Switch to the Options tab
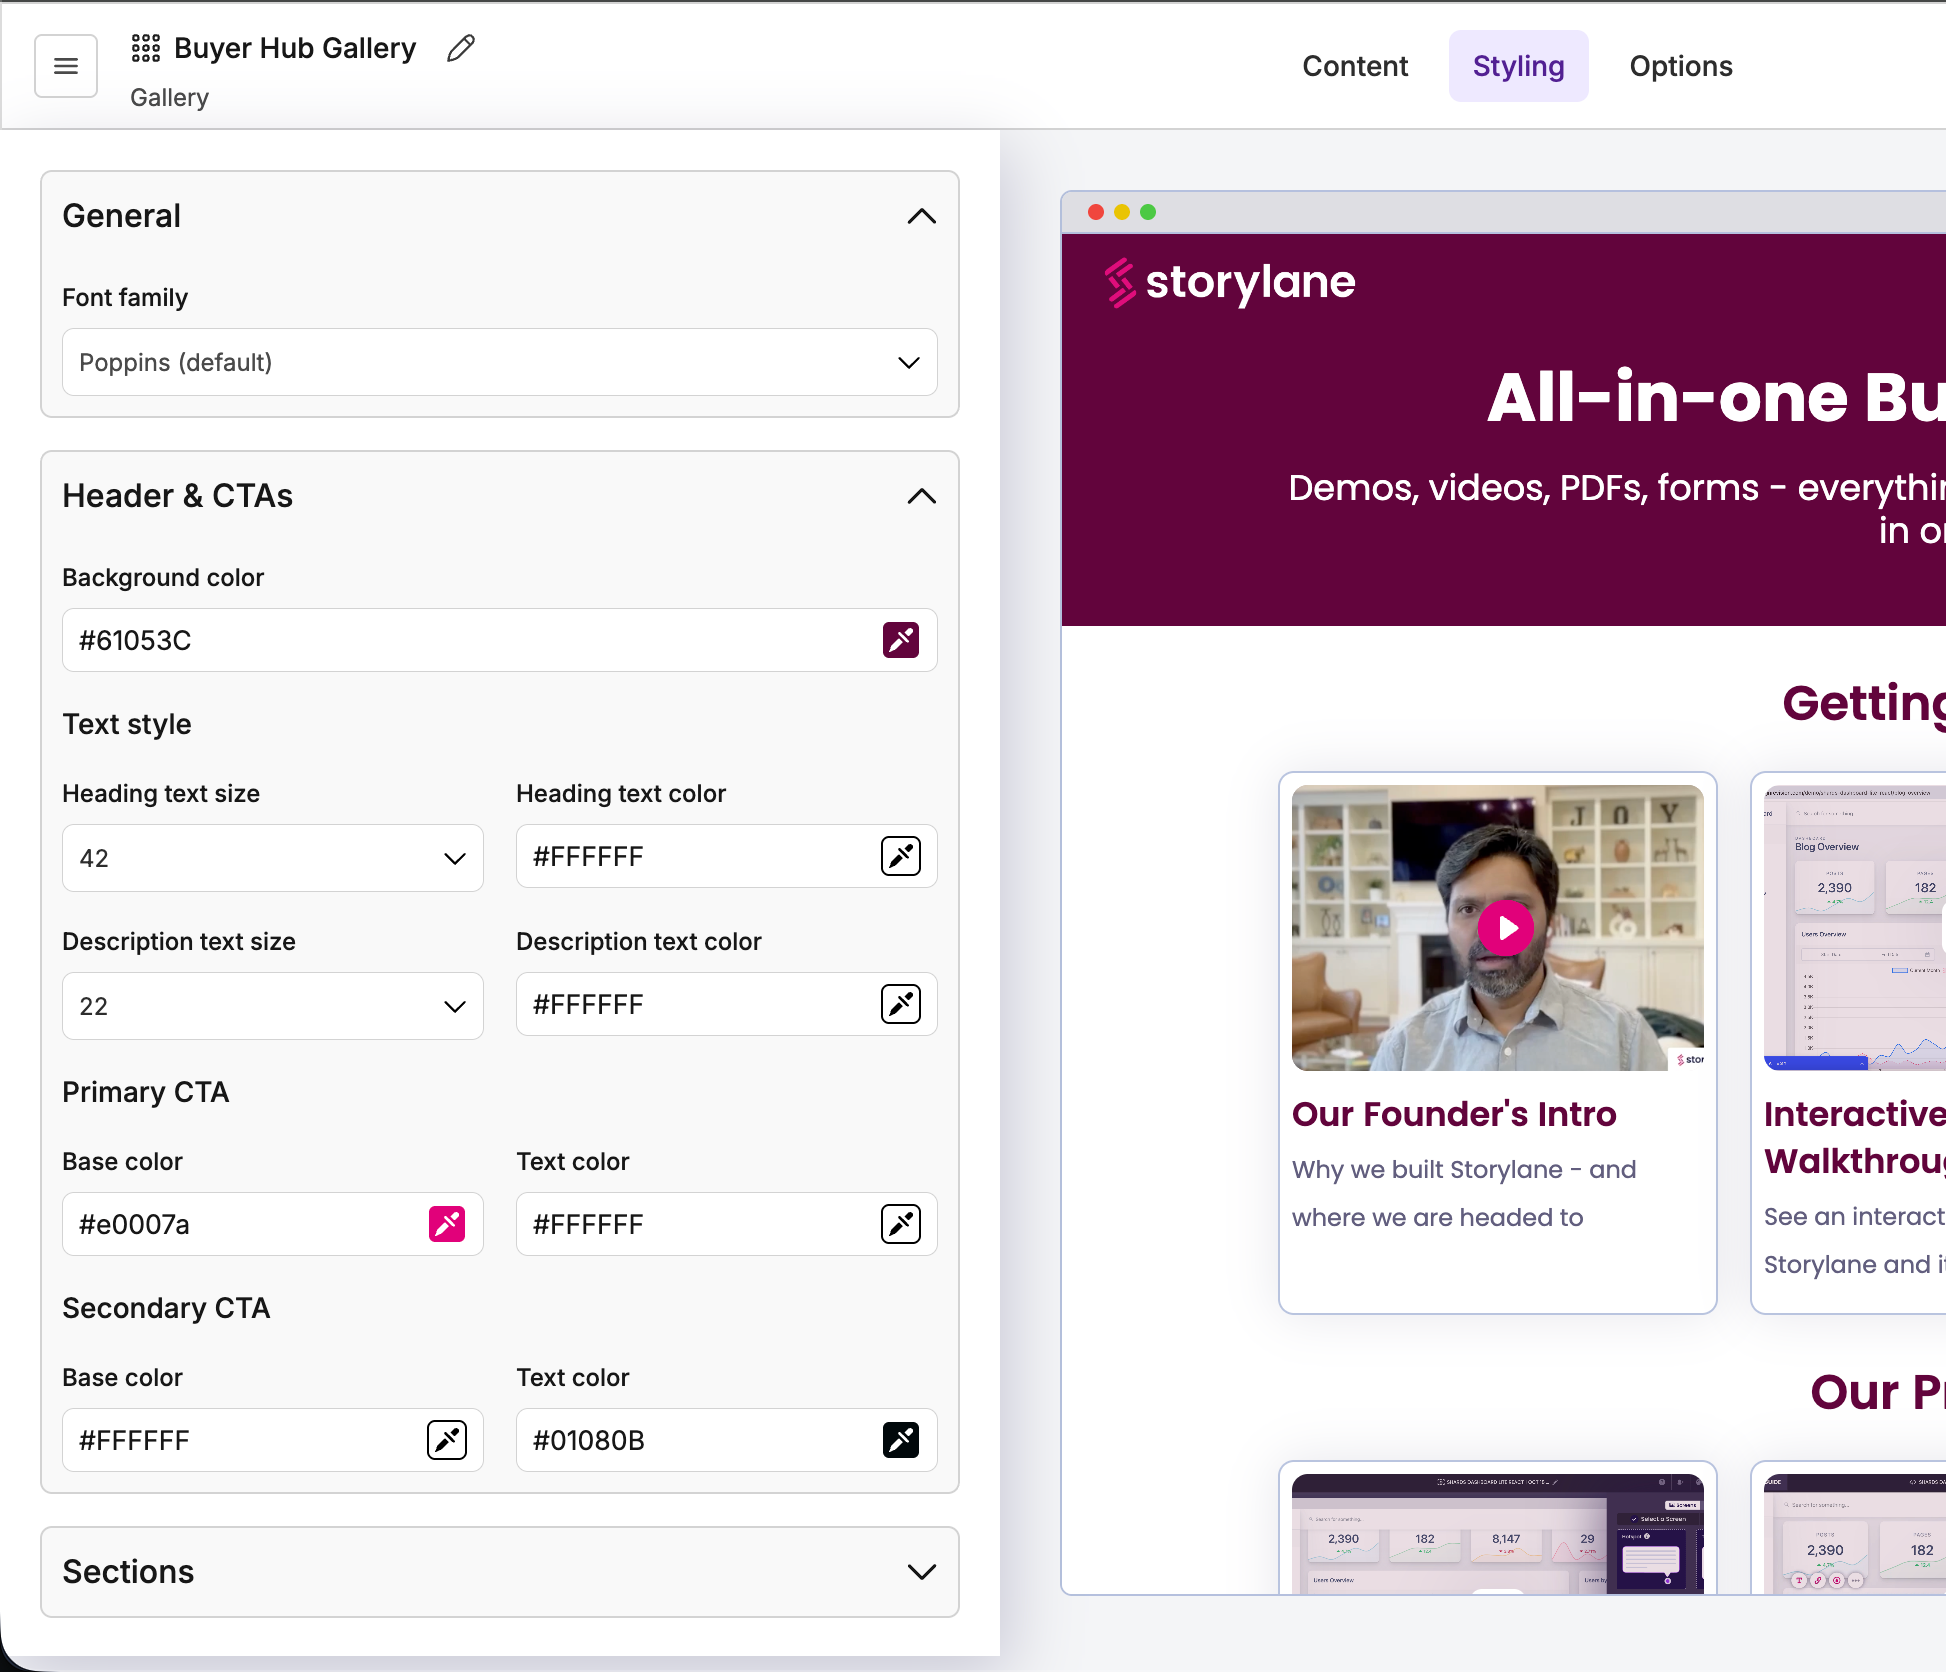This screenshot has height=1672, width=1946. [1680, 66]
